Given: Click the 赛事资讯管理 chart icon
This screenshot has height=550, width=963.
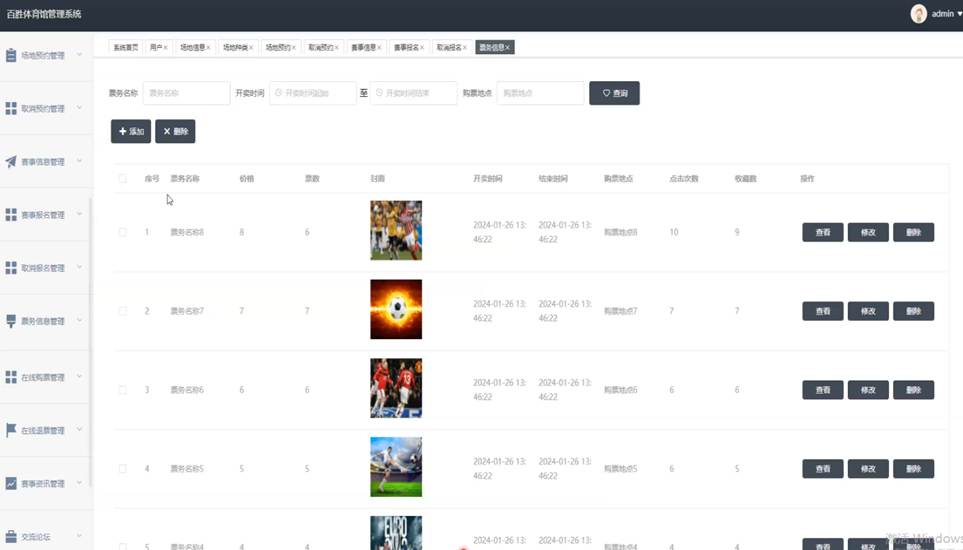Looking at the screenshot, I should [x=11, y=483].
